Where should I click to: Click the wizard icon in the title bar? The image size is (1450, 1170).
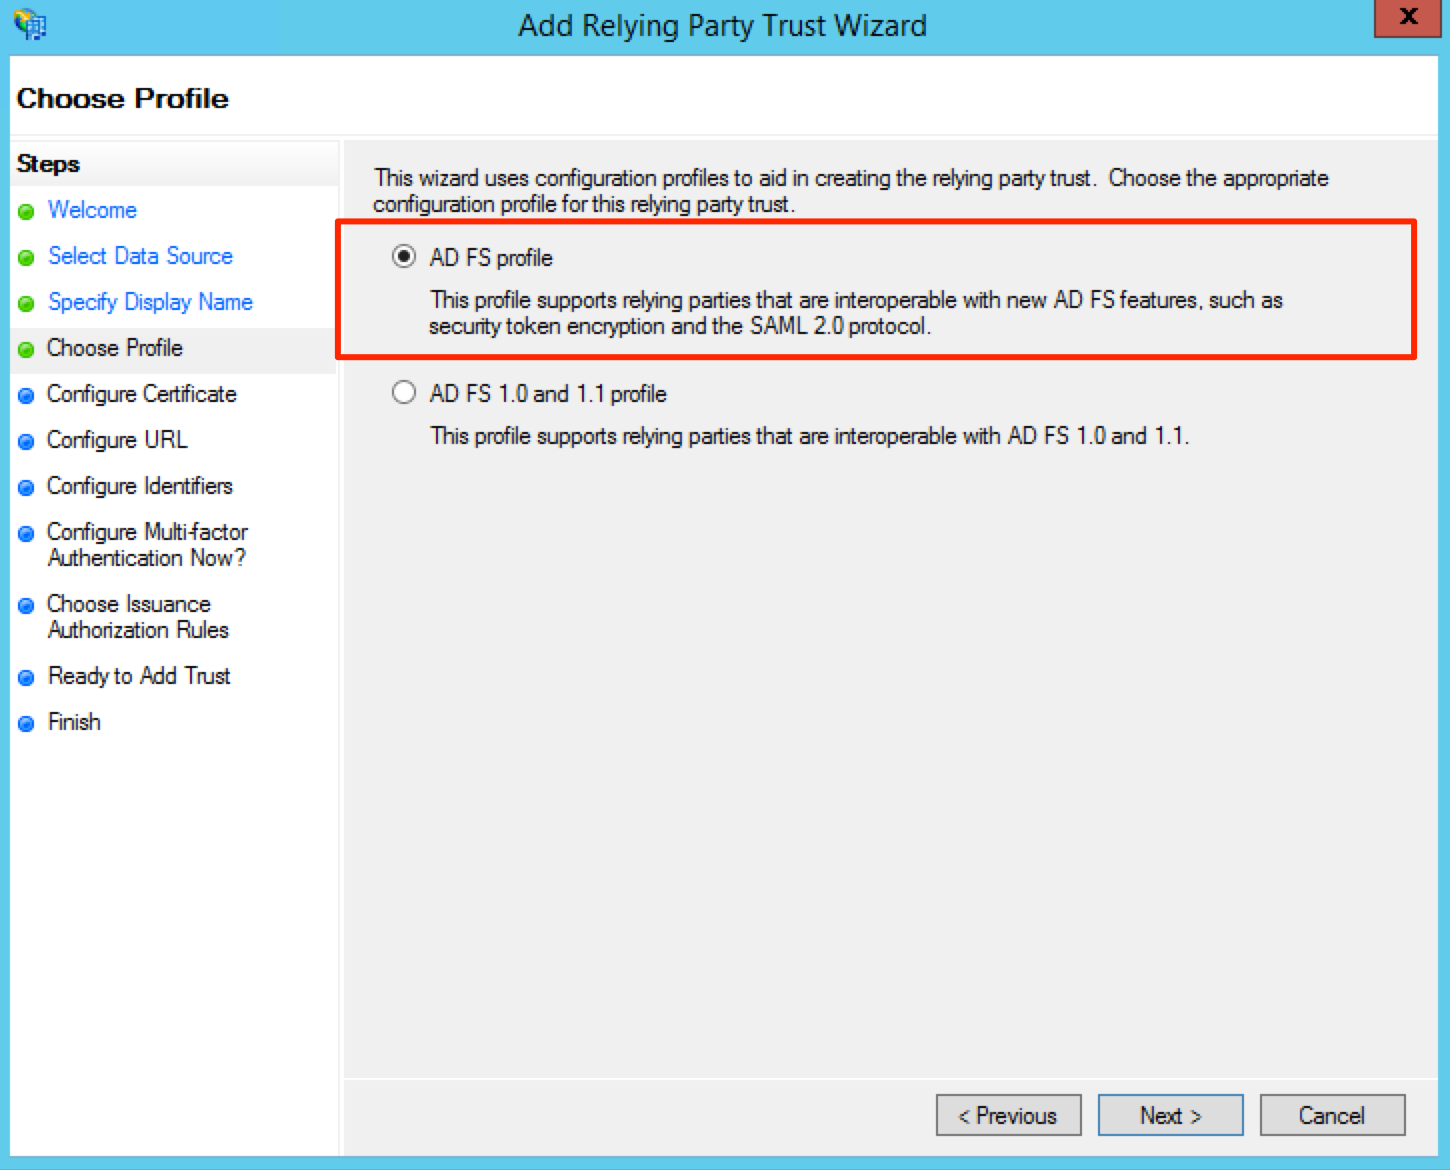(x=31, y=24)
